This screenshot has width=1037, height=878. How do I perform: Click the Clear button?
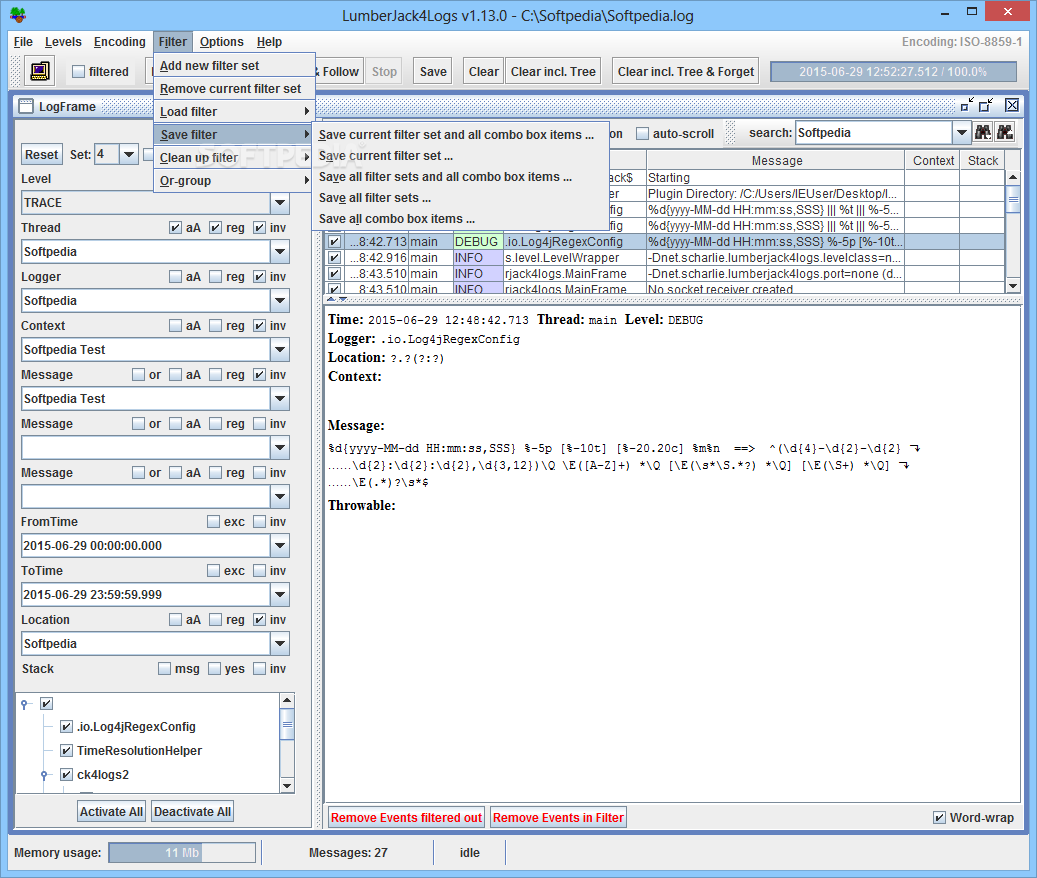pos(483,71)
